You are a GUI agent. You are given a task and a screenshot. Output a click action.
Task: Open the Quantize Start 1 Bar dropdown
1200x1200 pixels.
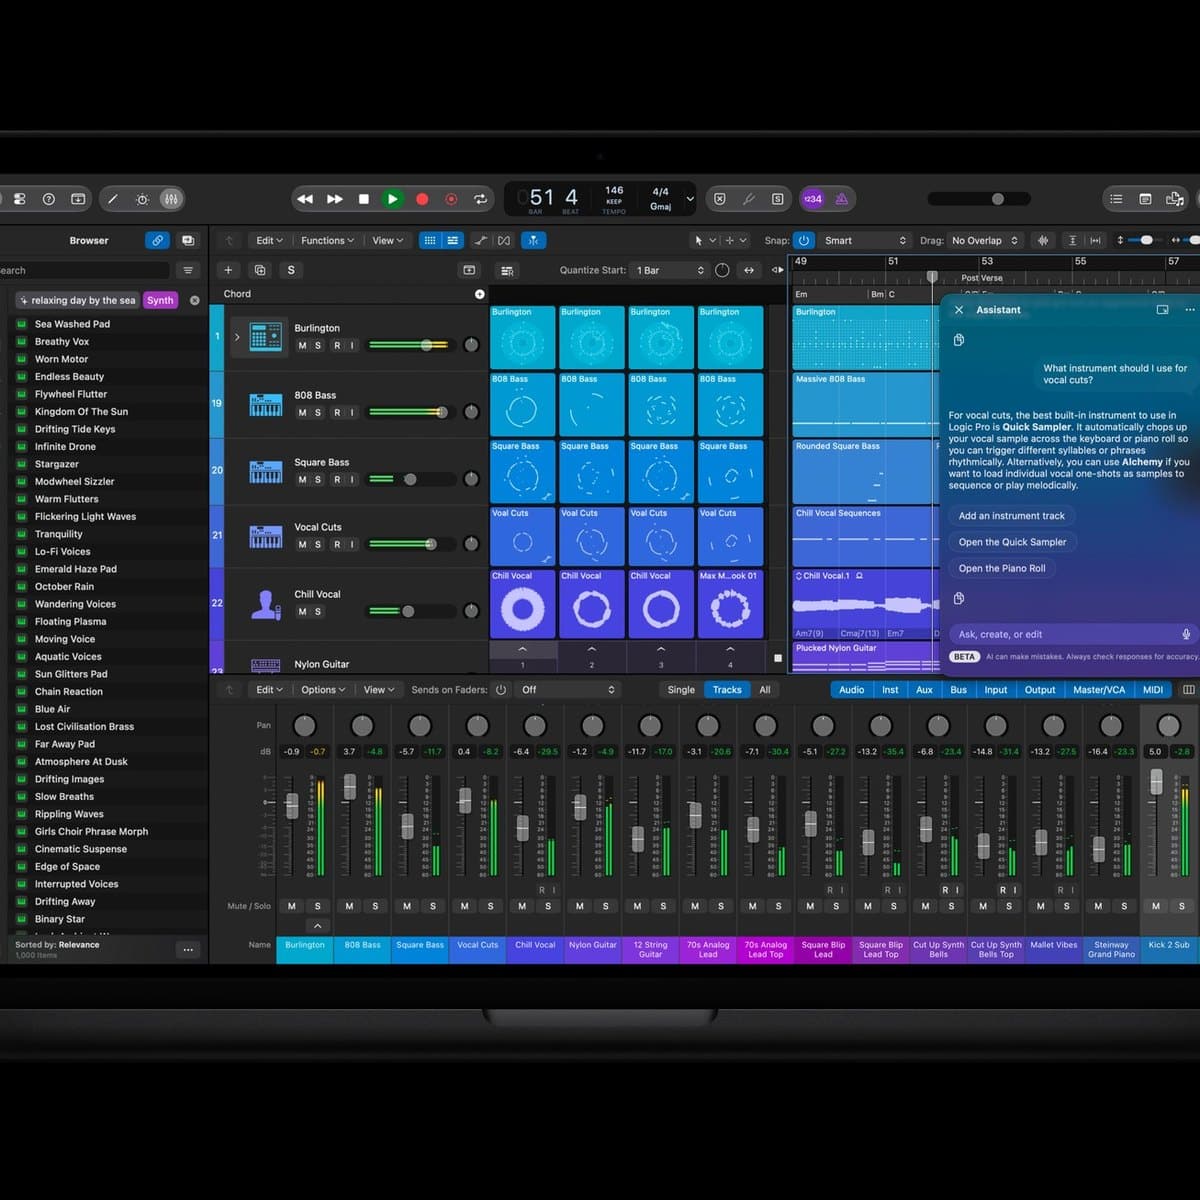pos(671,270)
